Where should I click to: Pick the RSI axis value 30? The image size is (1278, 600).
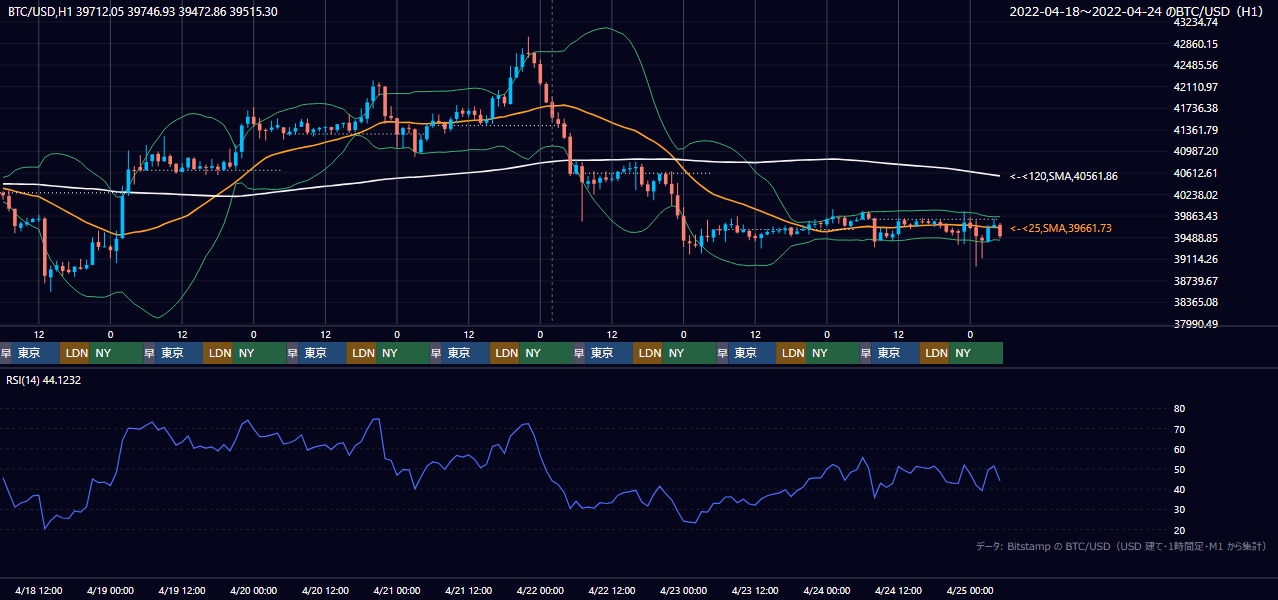(1180, 510)
